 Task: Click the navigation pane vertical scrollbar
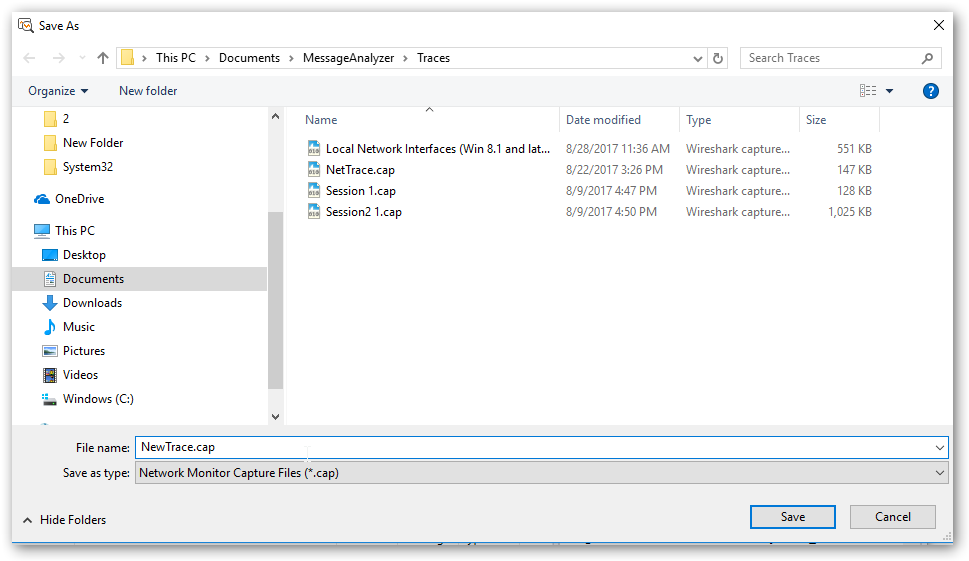tap(276, 300)
